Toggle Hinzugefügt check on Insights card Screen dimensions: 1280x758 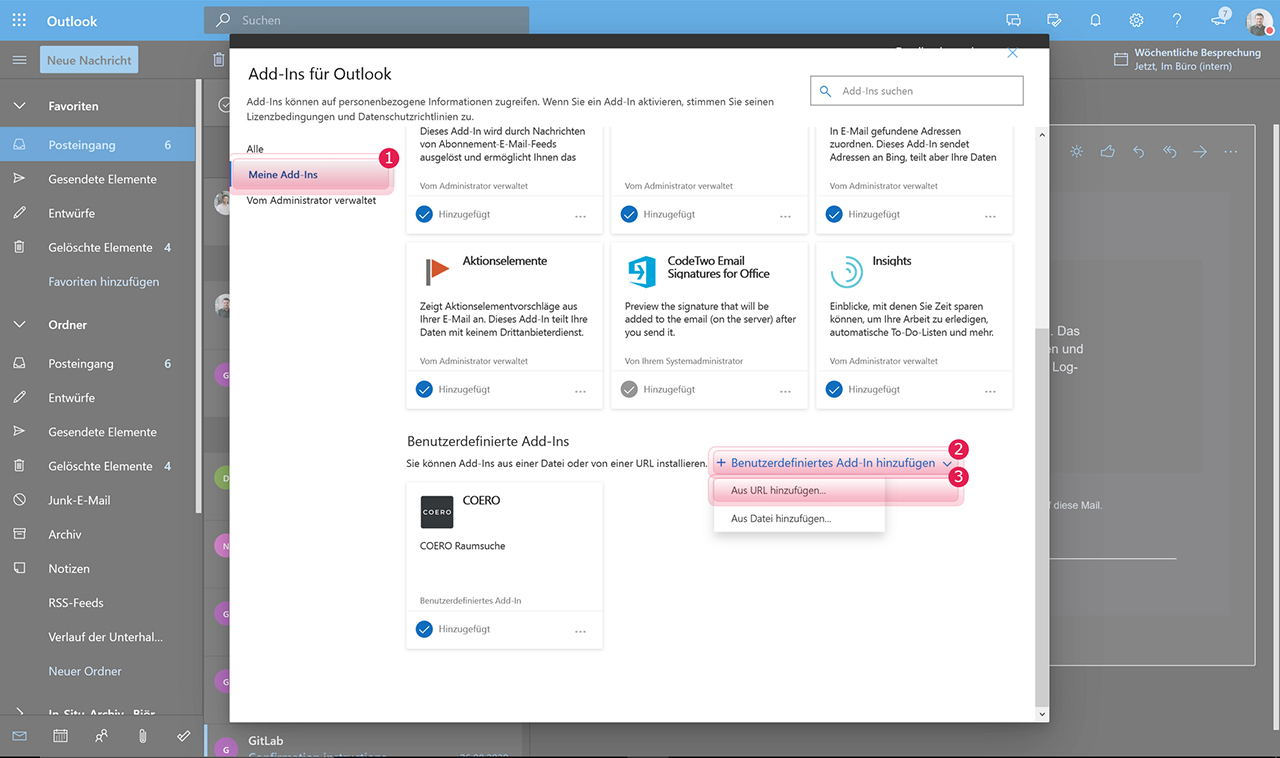833,389
